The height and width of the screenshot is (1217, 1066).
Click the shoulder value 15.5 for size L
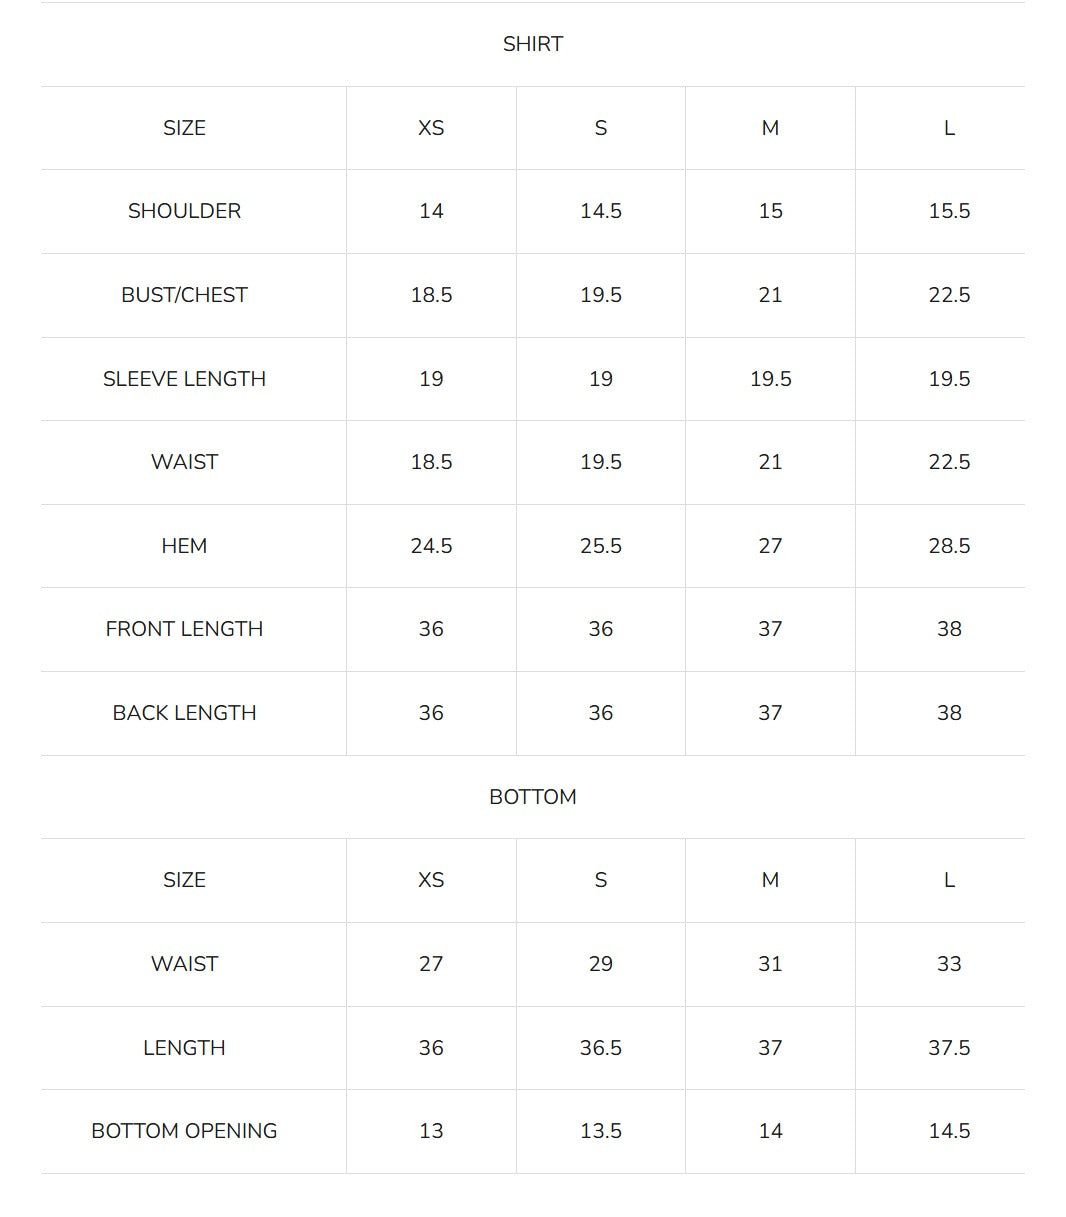949,211
